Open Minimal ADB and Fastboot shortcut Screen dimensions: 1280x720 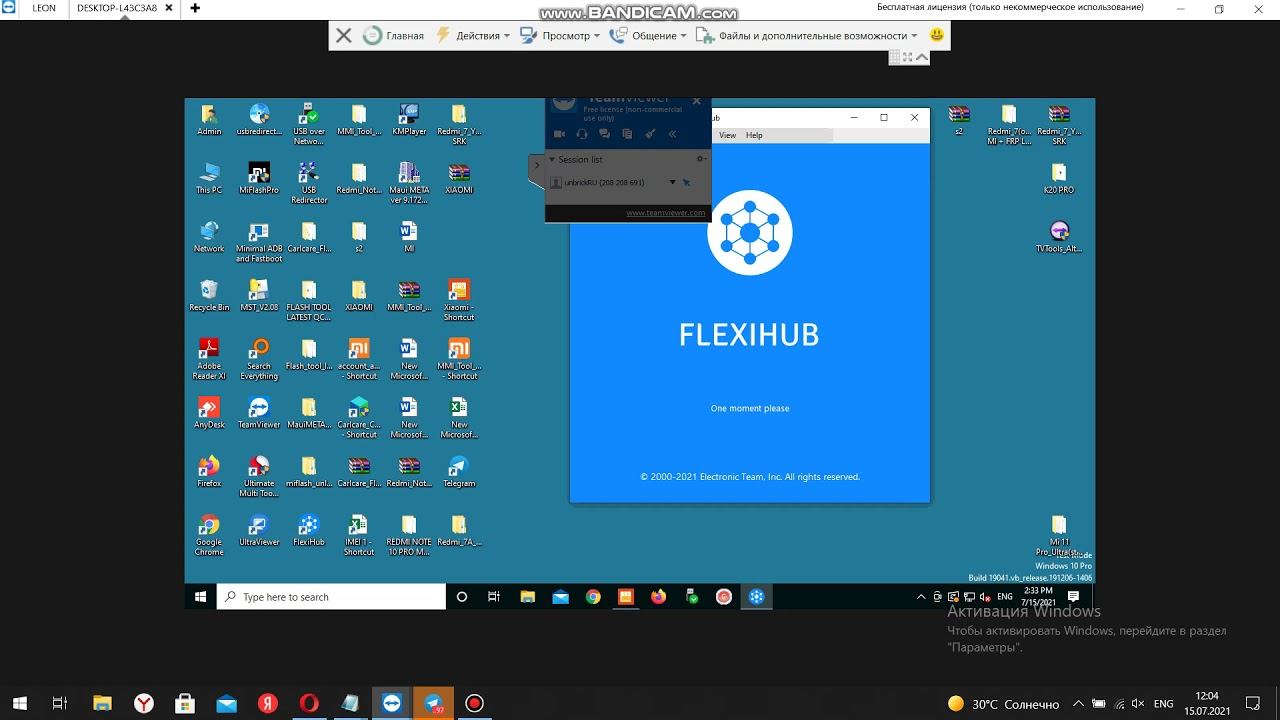tap(259, 241)
